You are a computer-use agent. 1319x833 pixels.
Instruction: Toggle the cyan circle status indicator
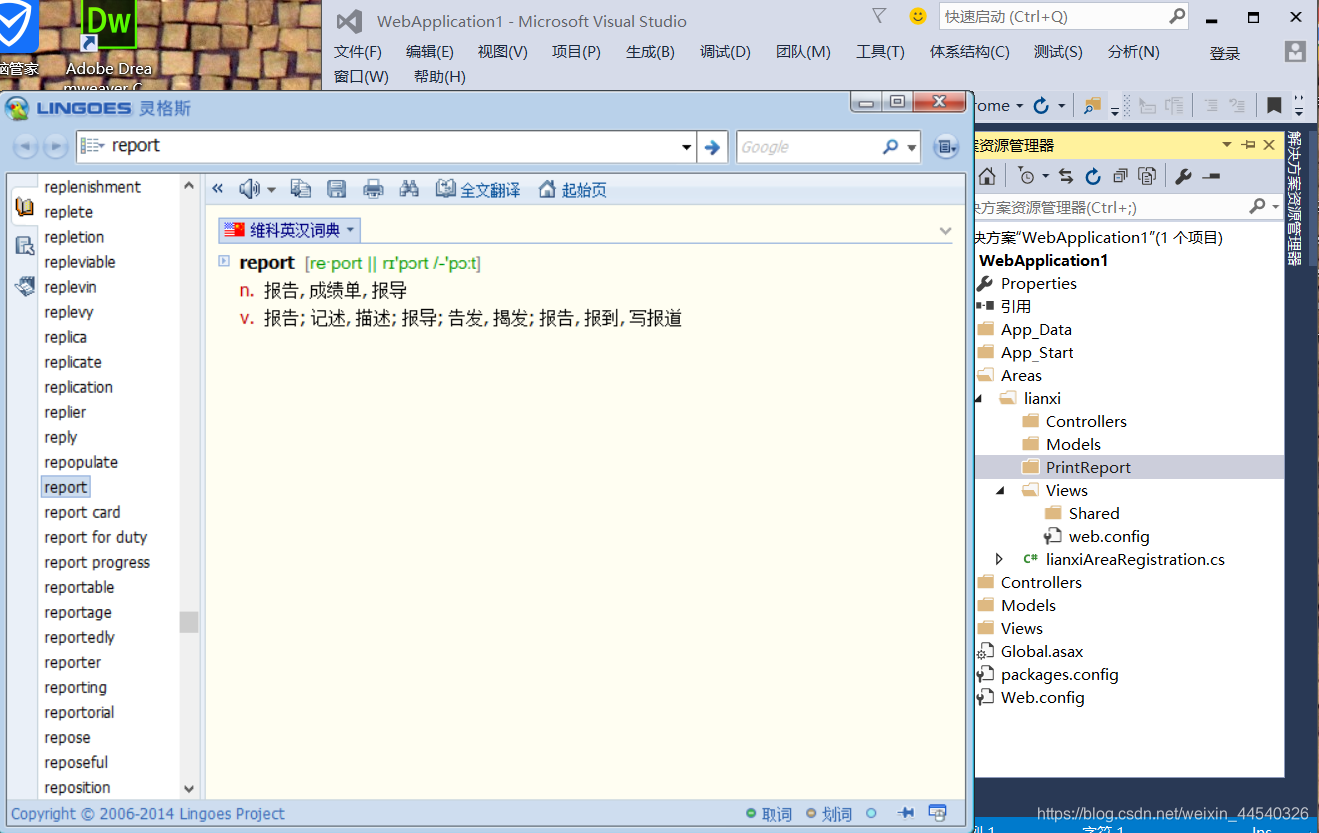[x=871, y=813]
